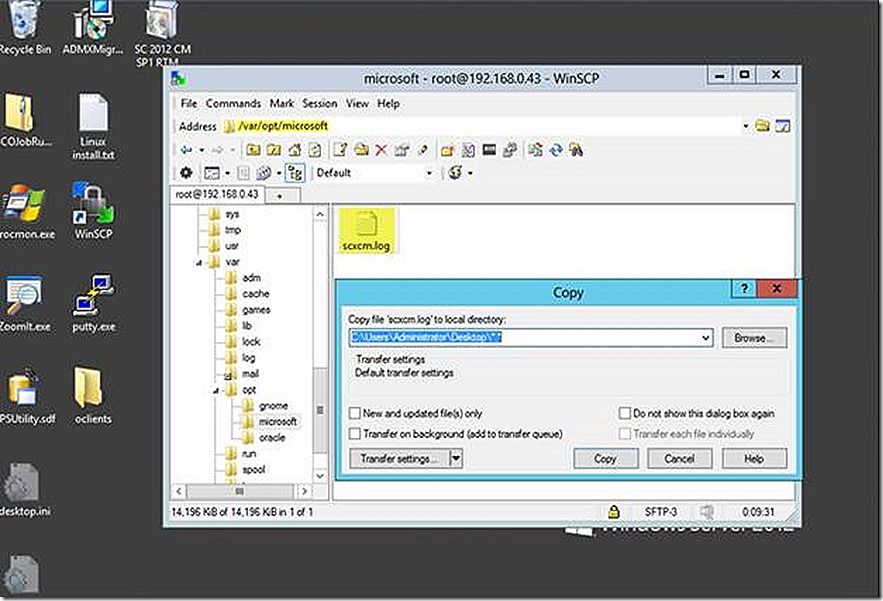Open directory bookmark icon beside address bar
The height and width of the screenshot is (601, 883).
pos(762,126)
